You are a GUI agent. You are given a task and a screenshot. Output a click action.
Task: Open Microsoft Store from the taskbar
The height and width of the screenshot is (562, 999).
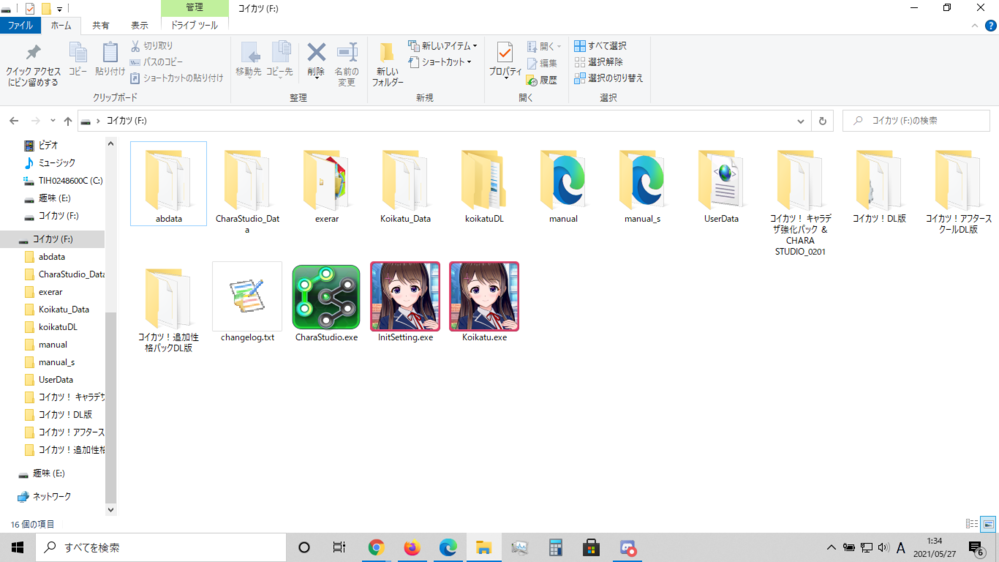(591, 547)
